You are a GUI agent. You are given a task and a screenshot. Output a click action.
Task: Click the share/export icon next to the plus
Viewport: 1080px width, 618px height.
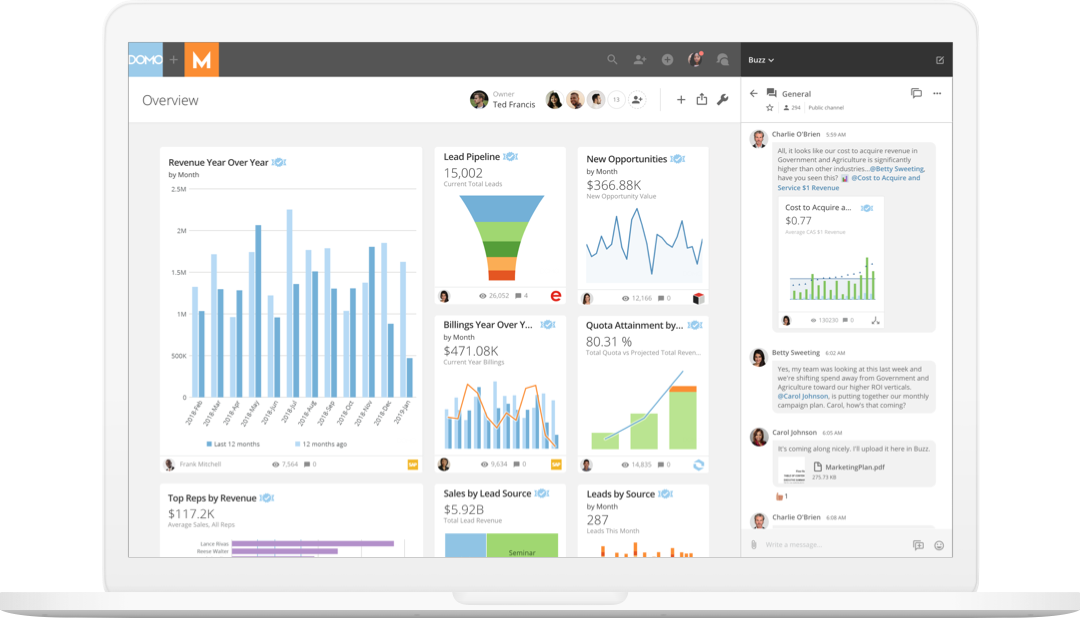[x=702, y=100]
